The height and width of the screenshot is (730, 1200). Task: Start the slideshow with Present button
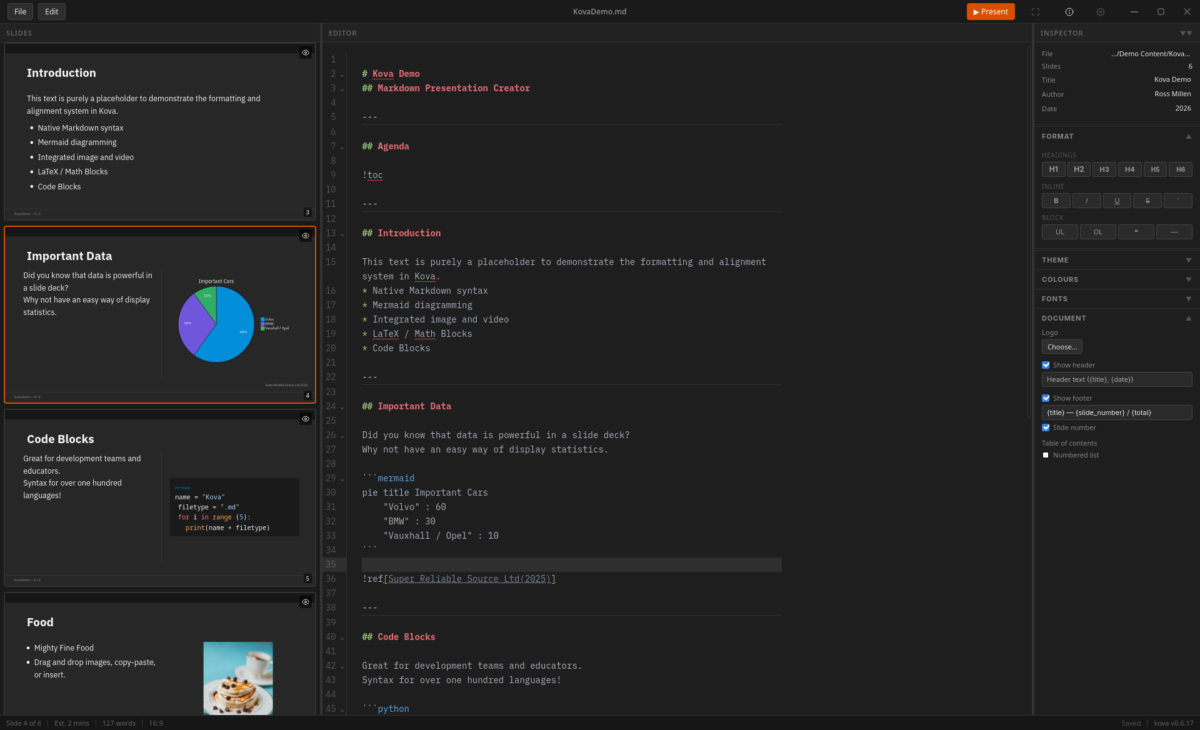(x=990, y=12)
